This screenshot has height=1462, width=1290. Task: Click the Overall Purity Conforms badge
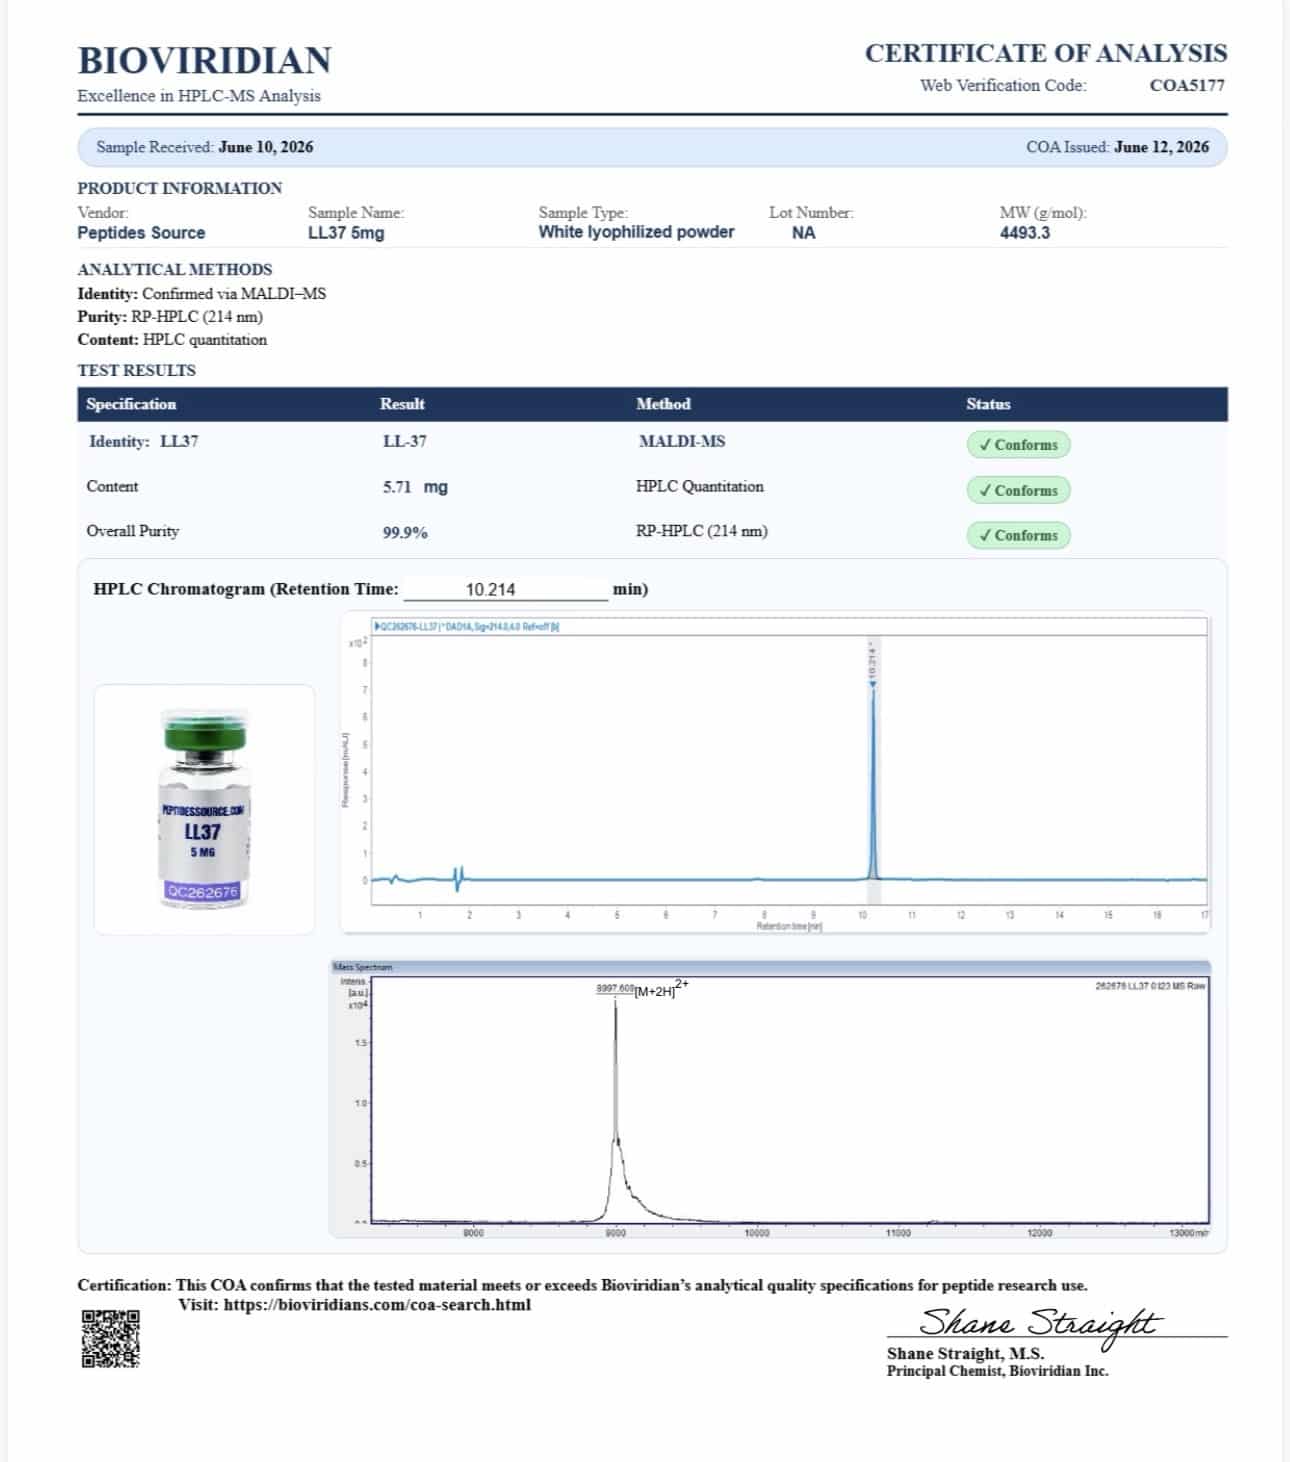tap(1018, 535)
